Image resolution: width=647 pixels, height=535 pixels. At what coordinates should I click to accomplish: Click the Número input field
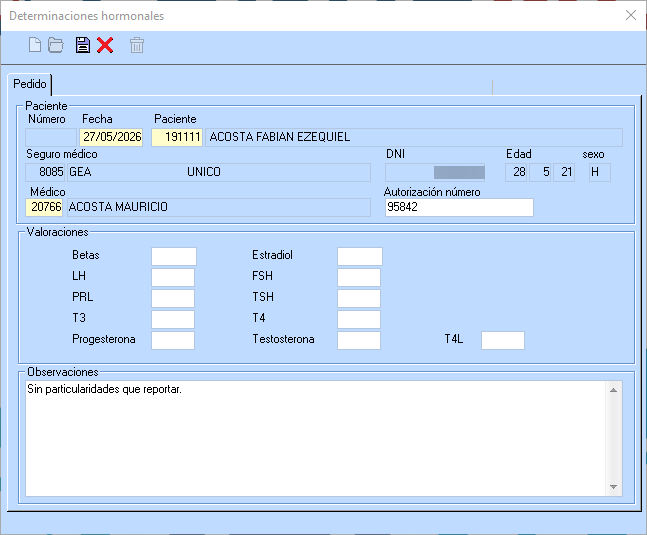[51, 137]
